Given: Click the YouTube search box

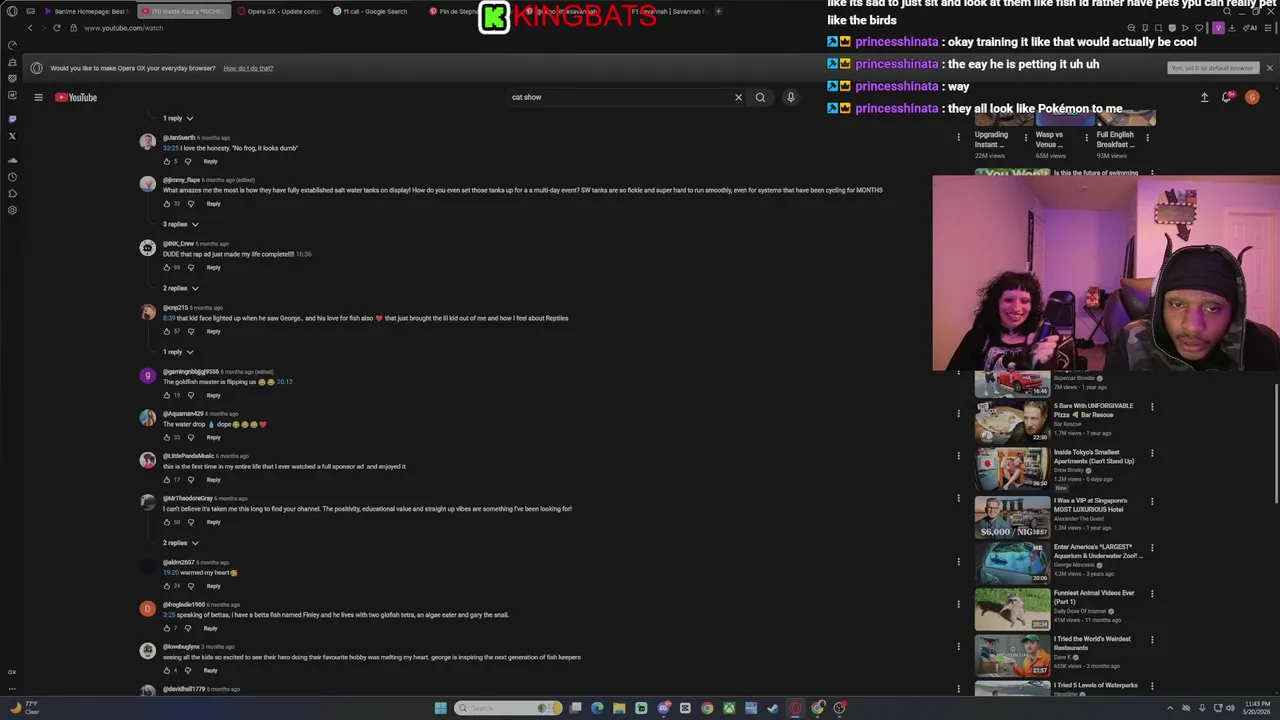Looking at the screenshot, I should (620, 97).
